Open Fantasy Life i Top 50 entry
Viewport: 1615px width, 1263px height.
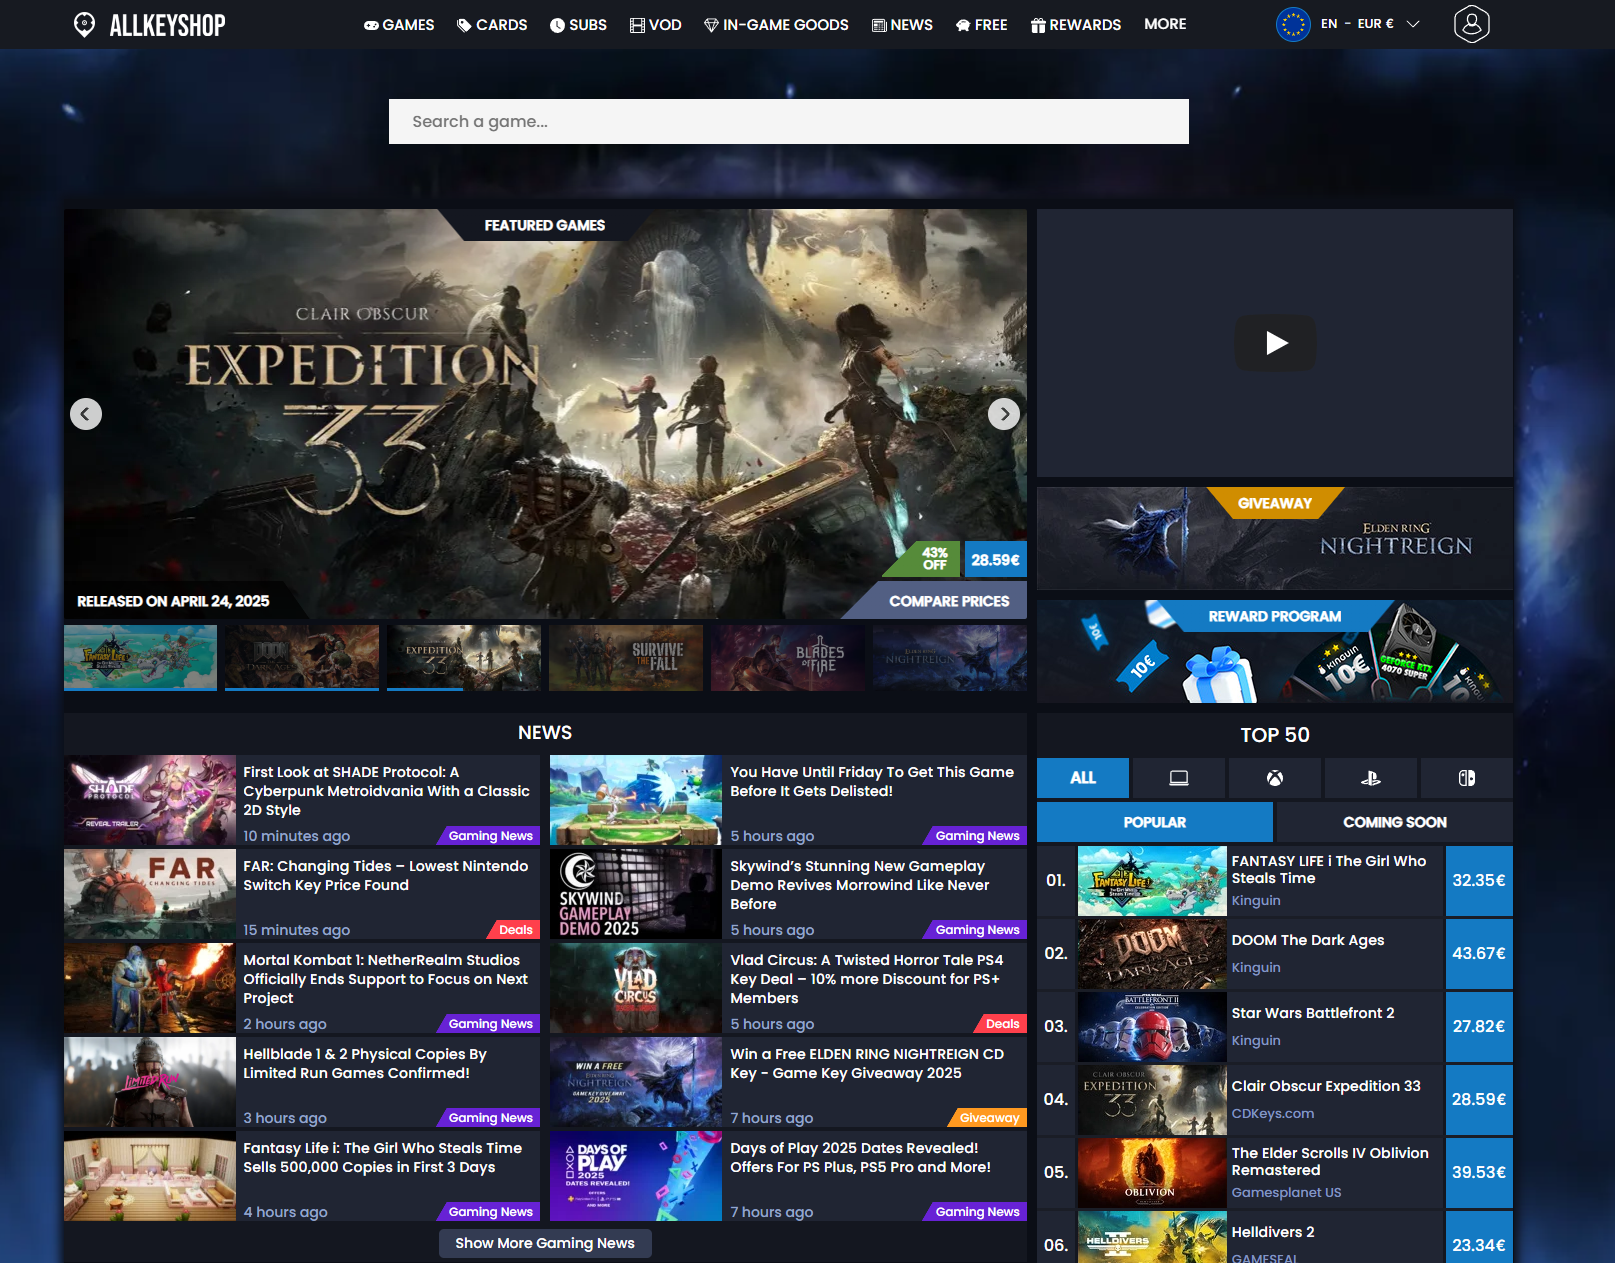1275,881
